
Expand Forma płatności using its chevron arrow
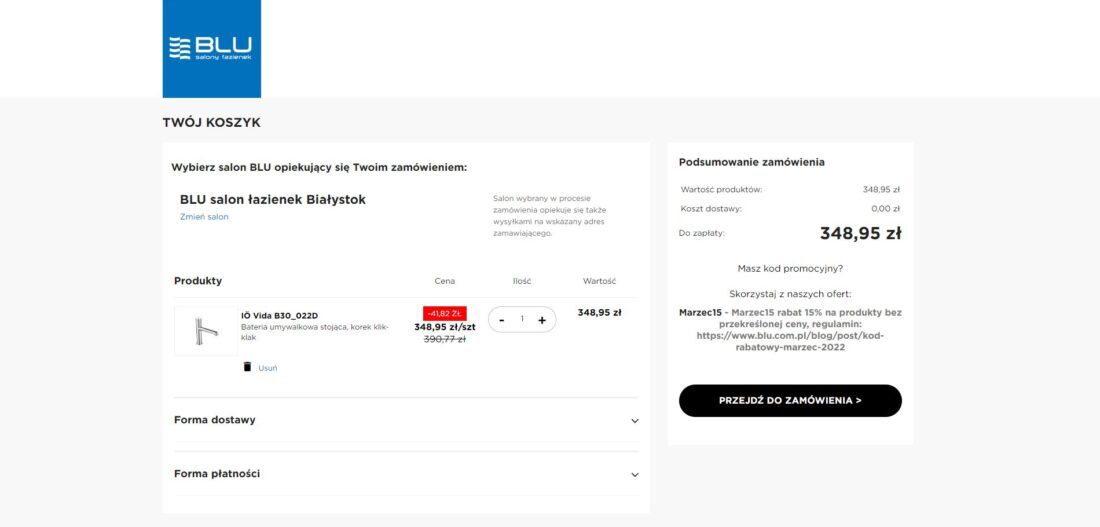[x=635, y=475]
